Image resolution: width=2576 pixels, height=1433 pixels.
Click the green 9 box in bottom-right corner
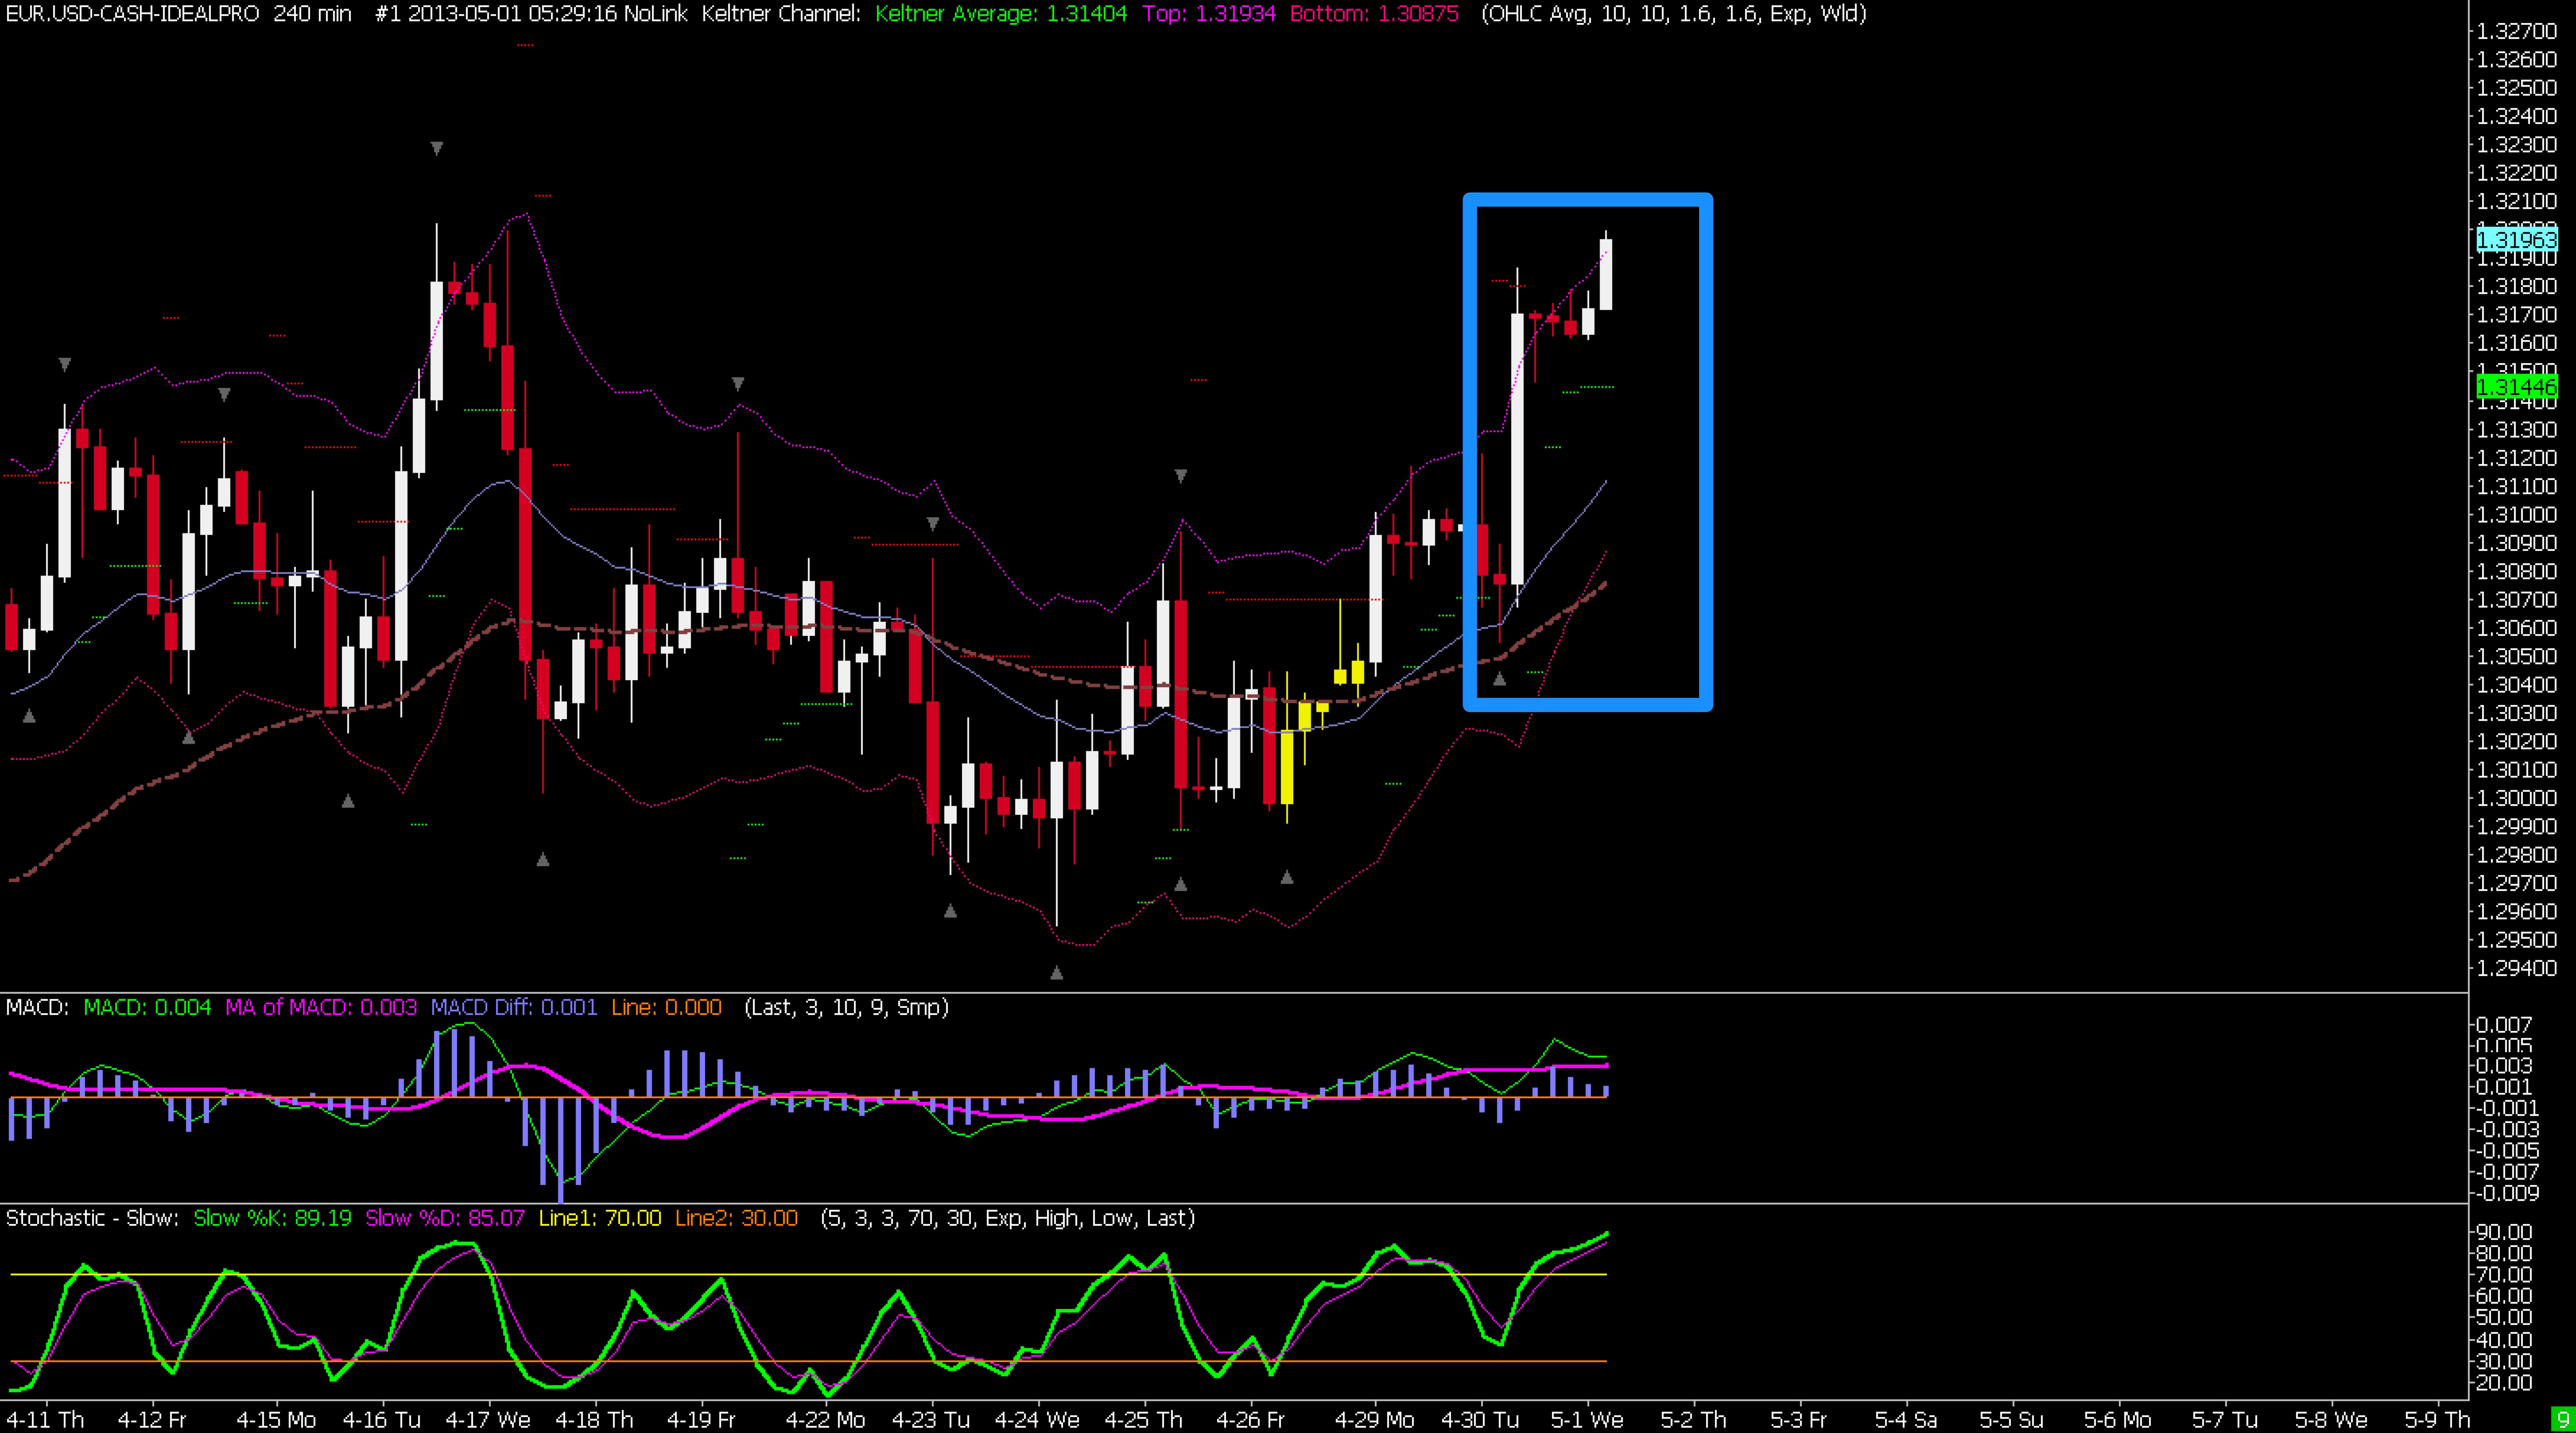(2563, 1419)
